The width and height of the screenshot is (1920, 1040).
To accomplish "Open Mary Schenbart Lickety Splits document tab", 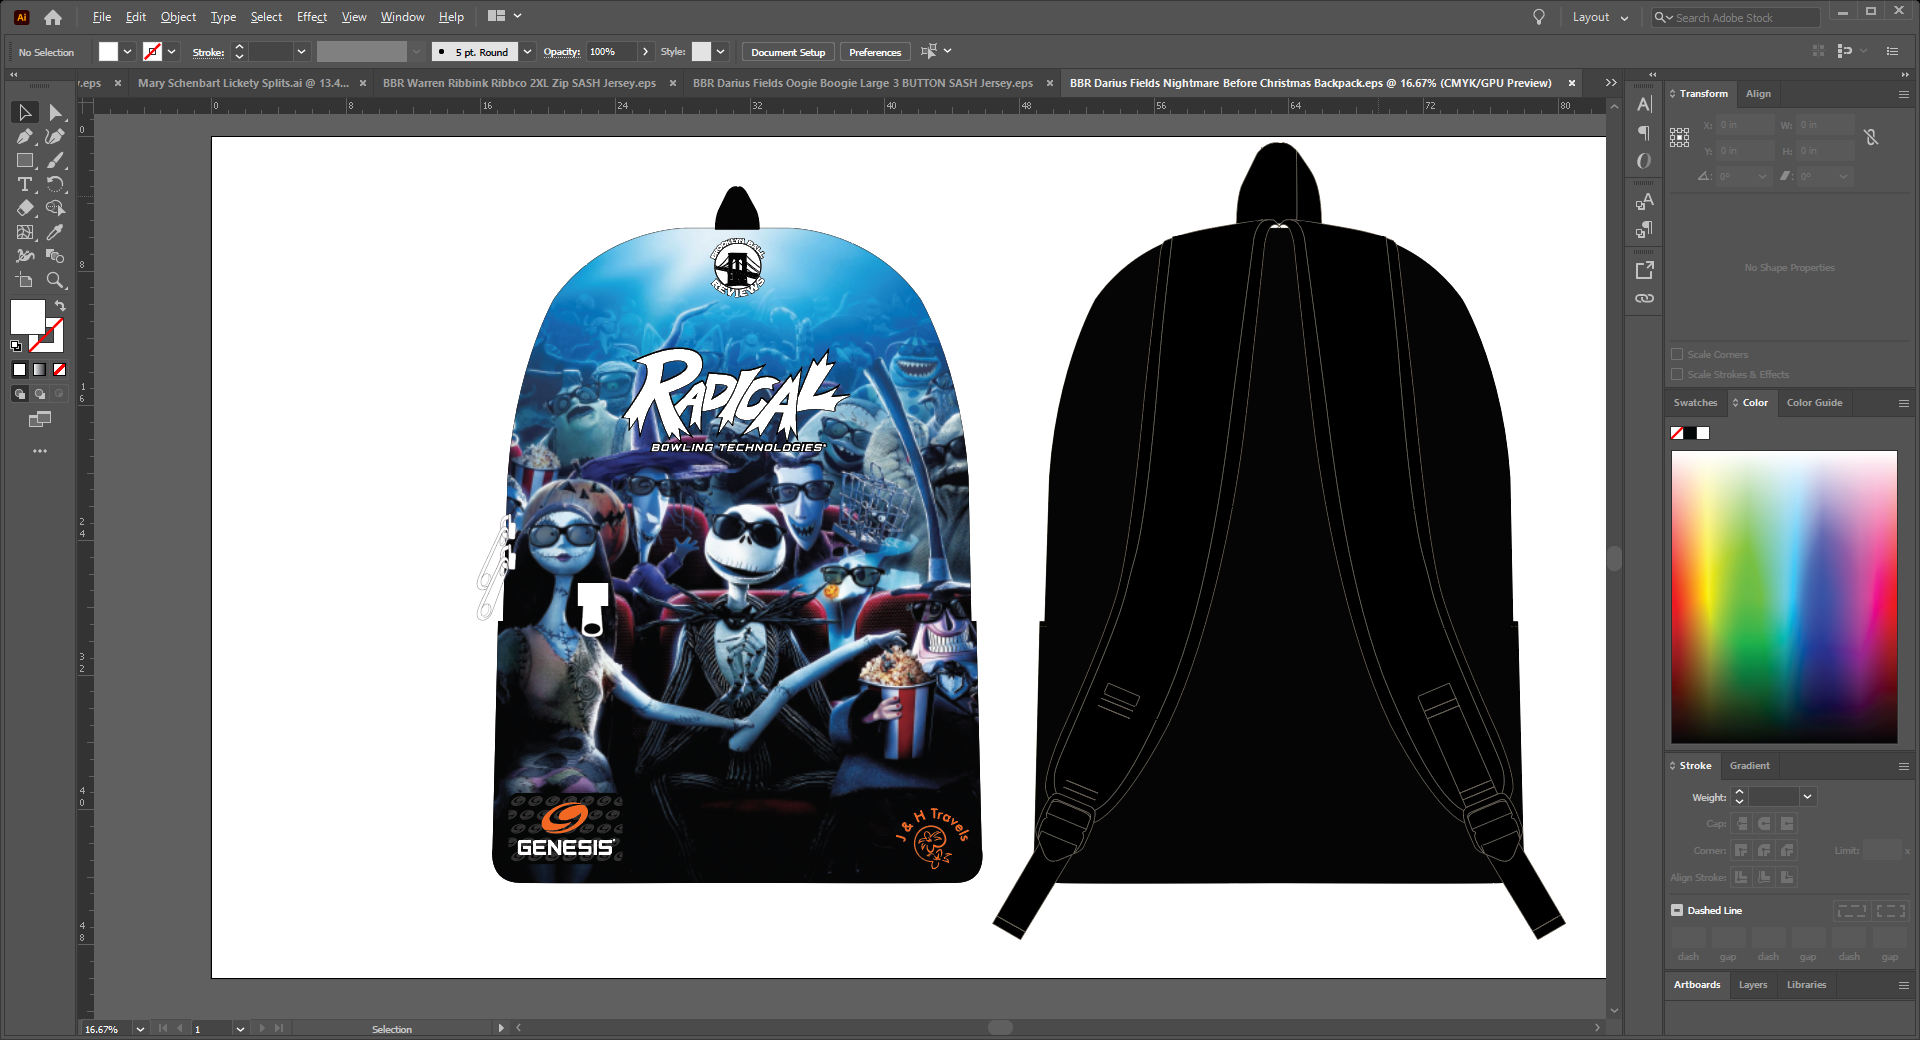I will point(243,83).
